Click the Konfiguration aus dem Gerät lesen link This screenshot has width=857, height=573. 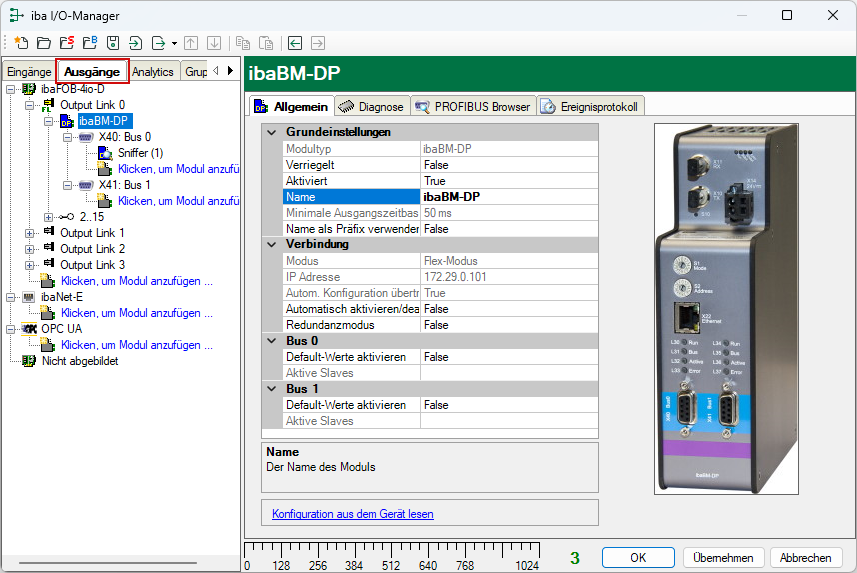click(x=352, y=514)
